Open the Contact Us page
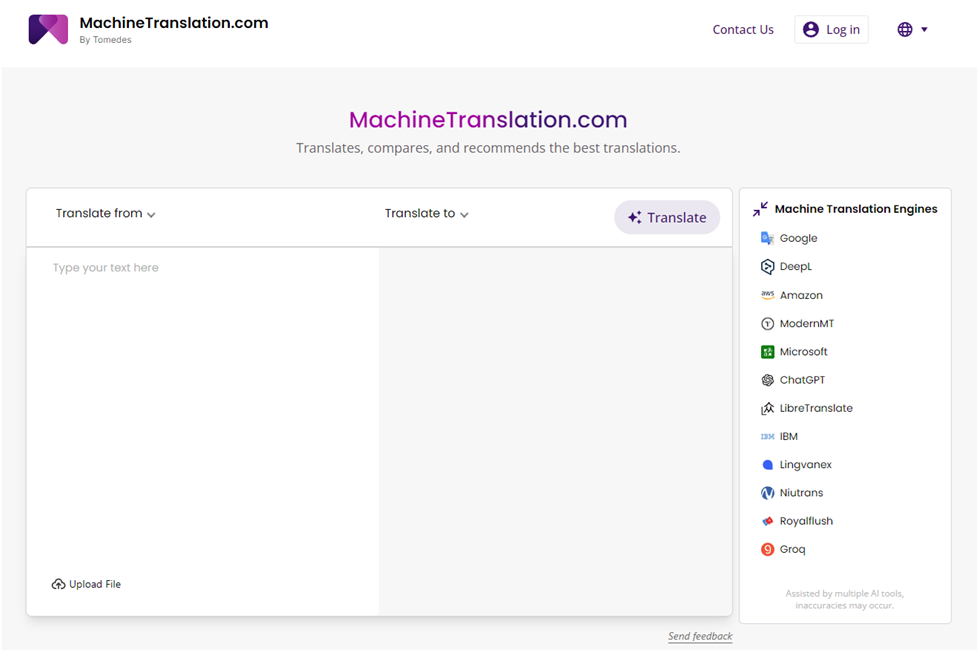 [743, 29]
